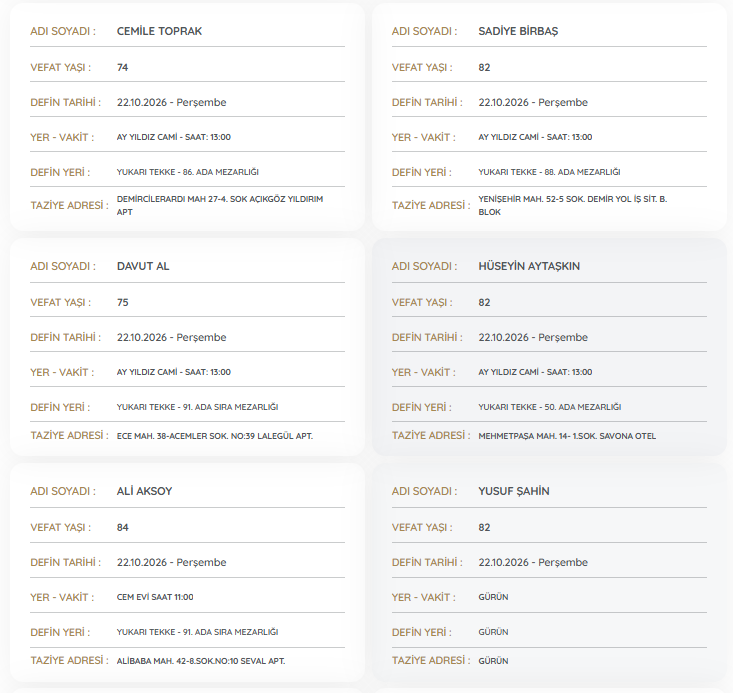Click TAZİYE ADRESİ label in Yusuf Şahin card
Viewport: 733px width, 693px height.
coord(431,661)
